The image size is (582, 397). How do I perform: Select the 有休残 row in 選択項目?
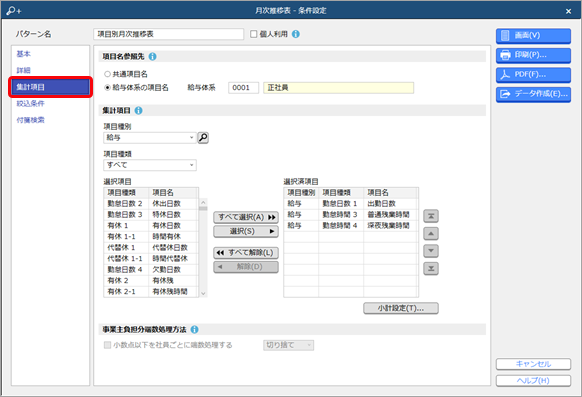[x=151, y=280]
